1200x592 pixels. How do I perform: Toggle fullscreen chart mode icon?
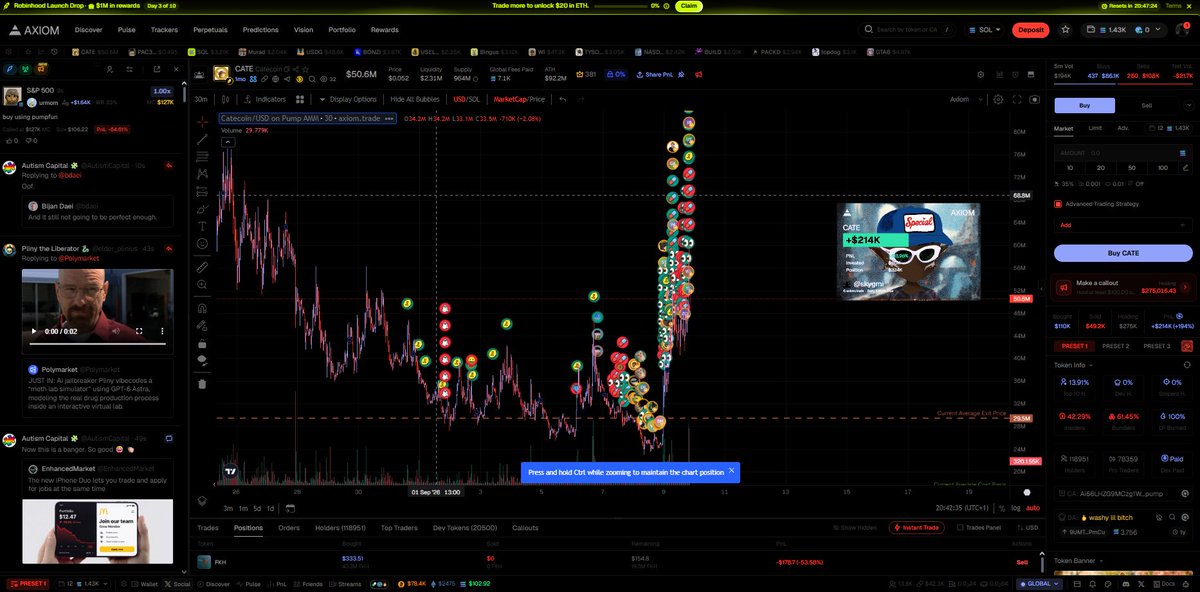(x=1017, y=99)
